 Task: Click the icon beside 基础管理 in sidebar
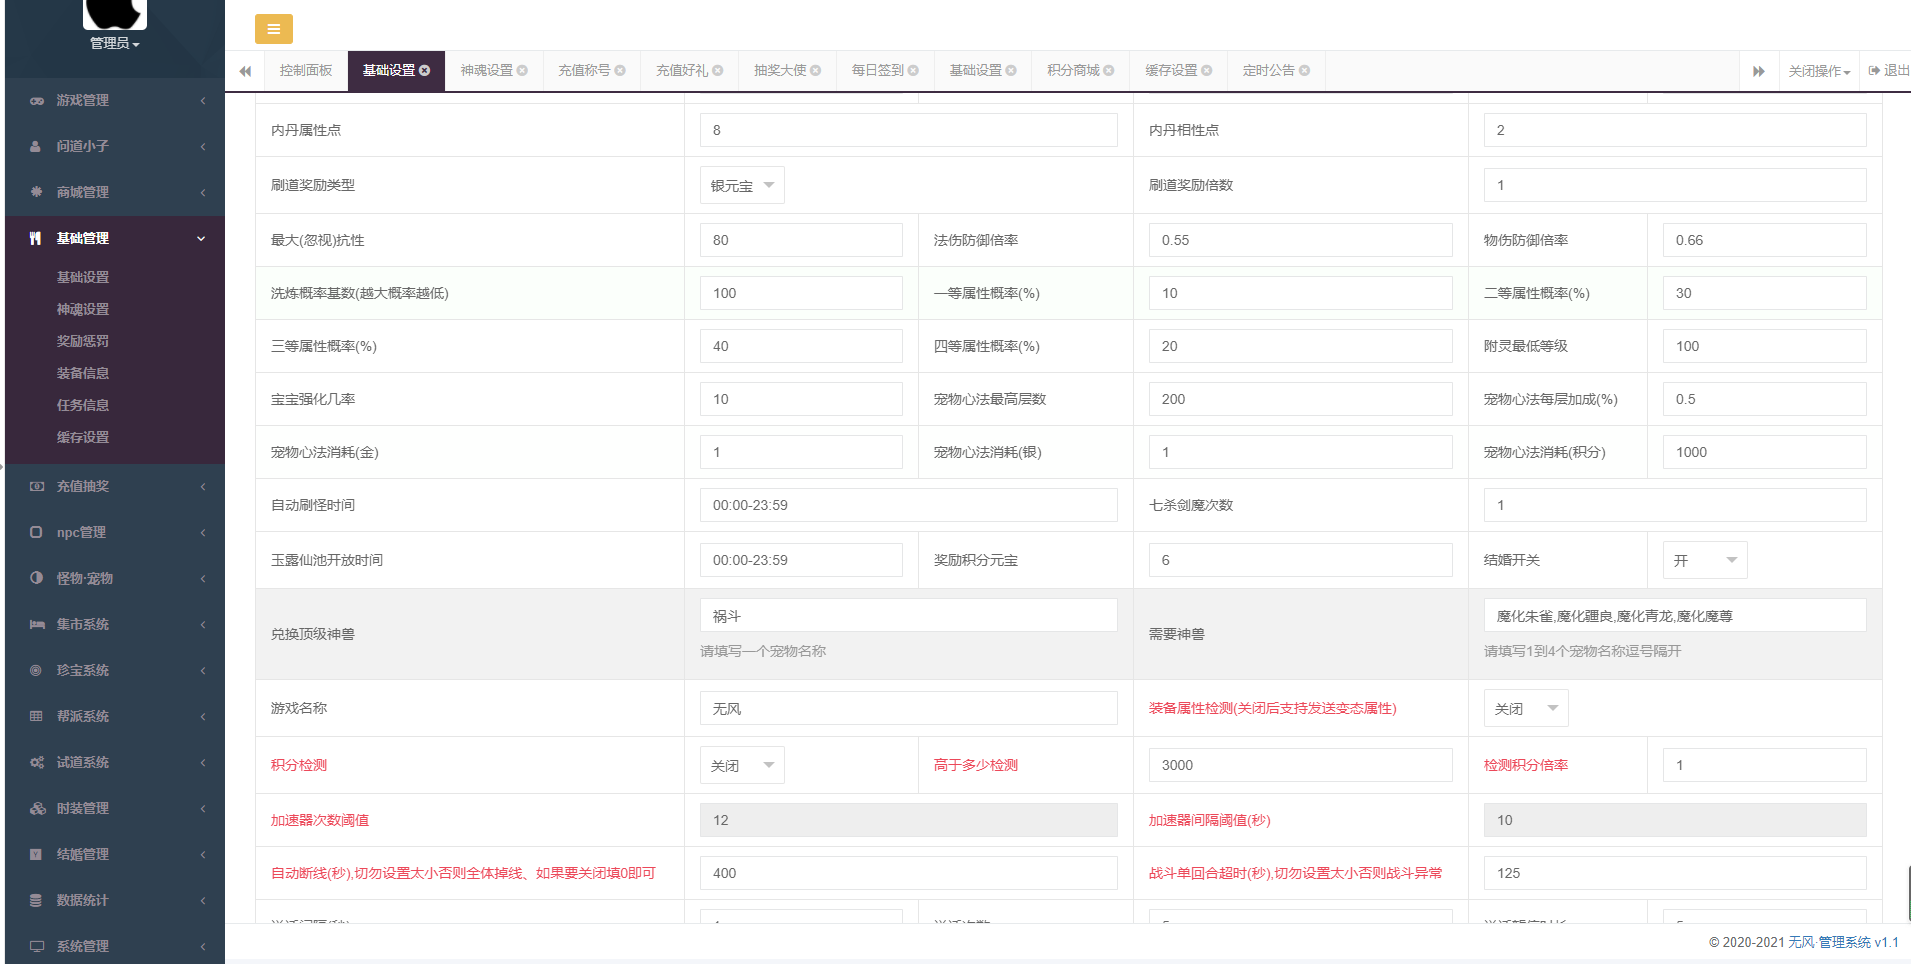click(x=36, y=238)
